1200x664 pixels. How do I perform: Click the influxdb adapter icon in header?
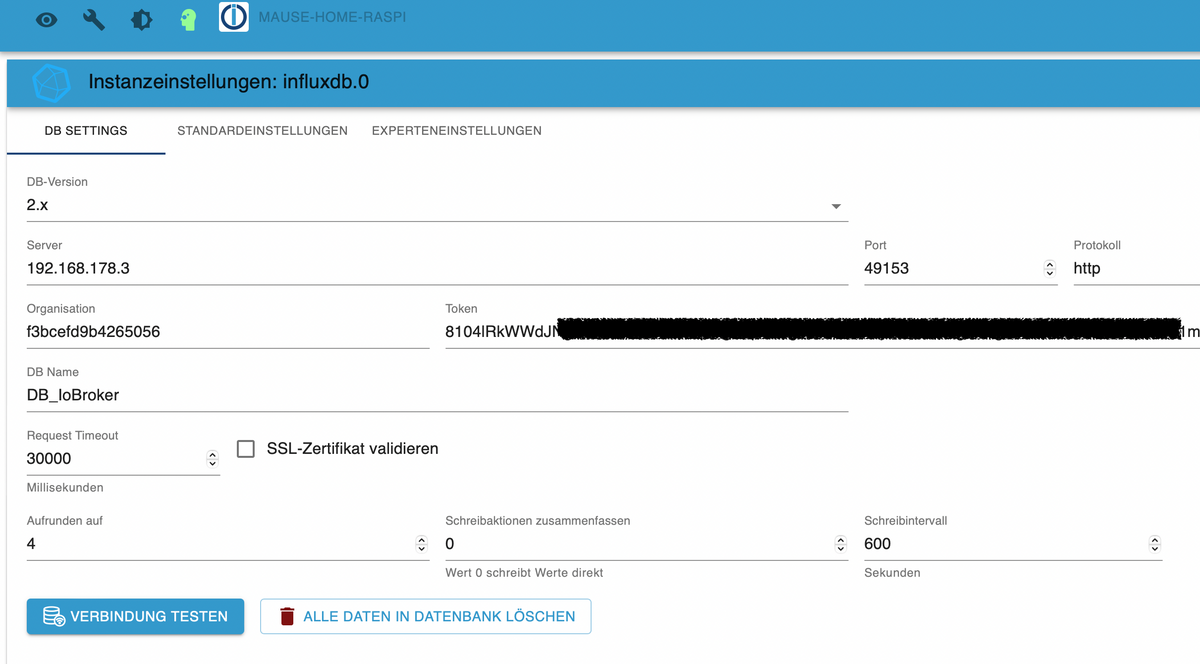(x=51, y=83)
